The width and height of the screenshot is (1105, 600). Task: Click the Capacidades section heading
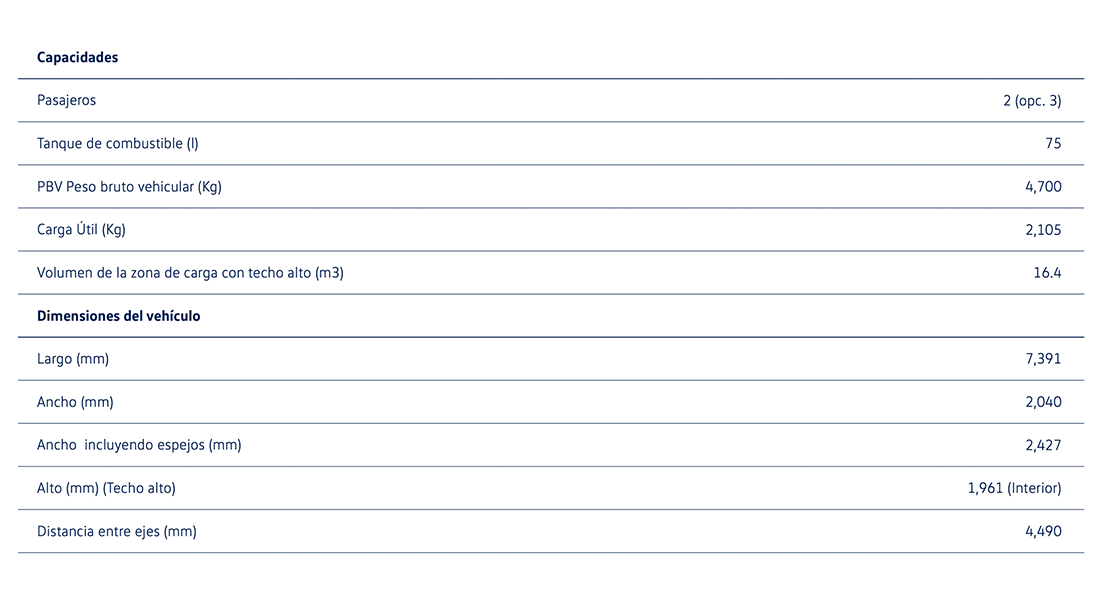click(77, 58)
